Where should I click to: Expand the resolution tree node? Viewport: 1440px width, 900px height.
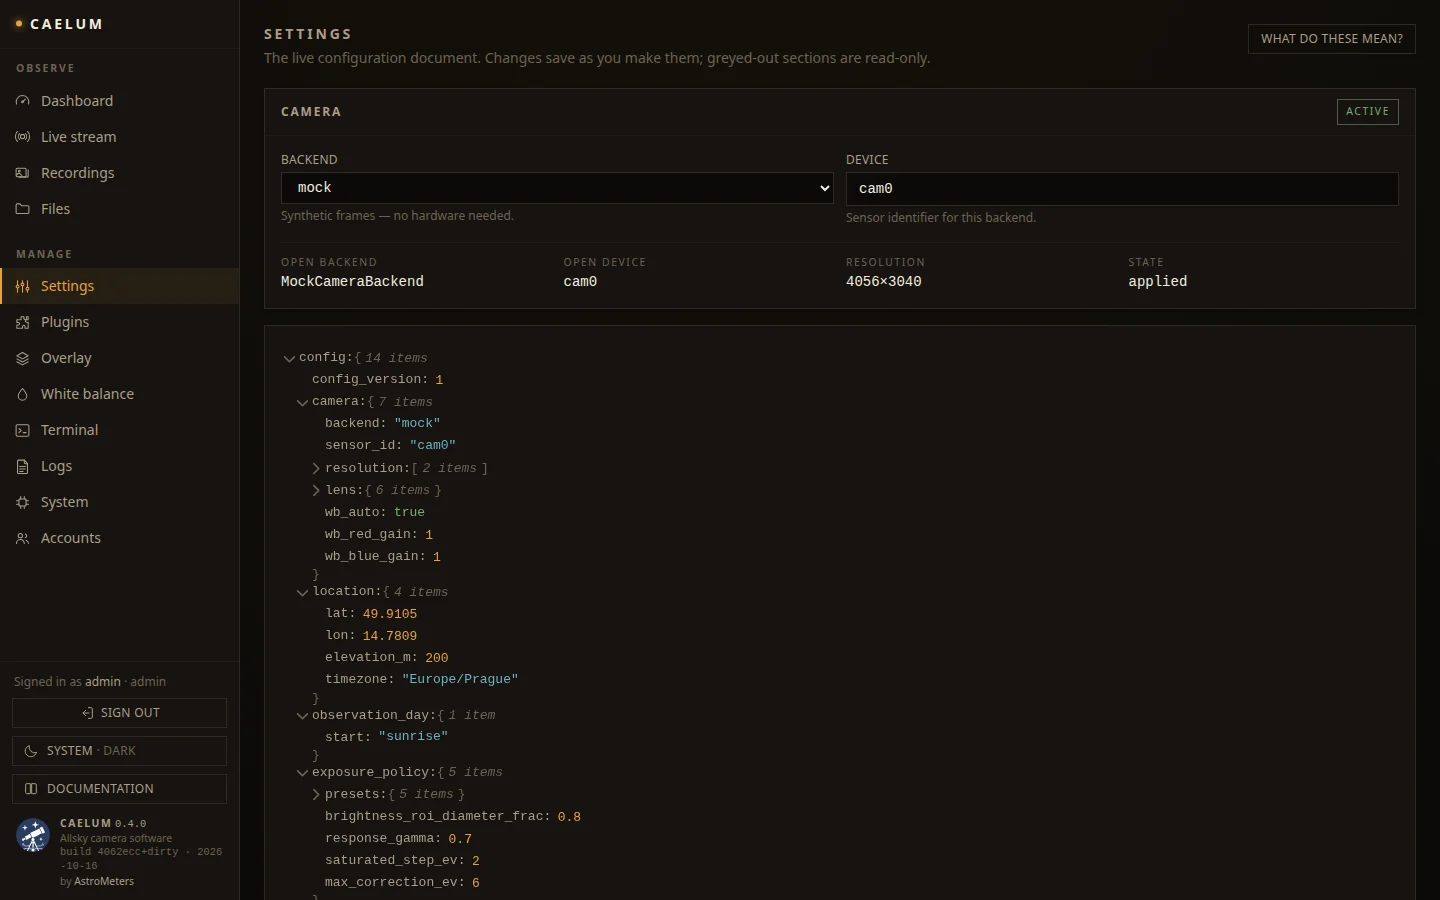click(x=315, y=468)
